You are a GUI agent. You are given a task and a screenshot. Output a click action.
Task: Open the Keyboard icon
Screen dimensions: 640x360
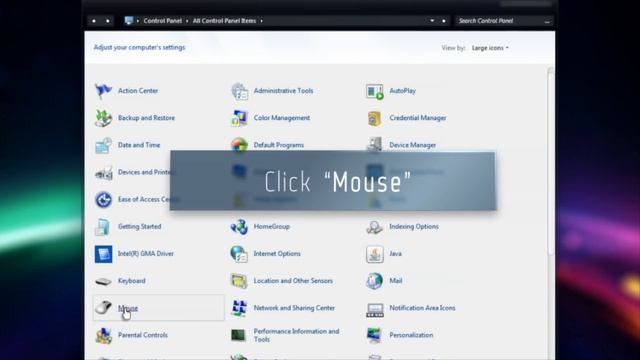click(x=103, y=281)
